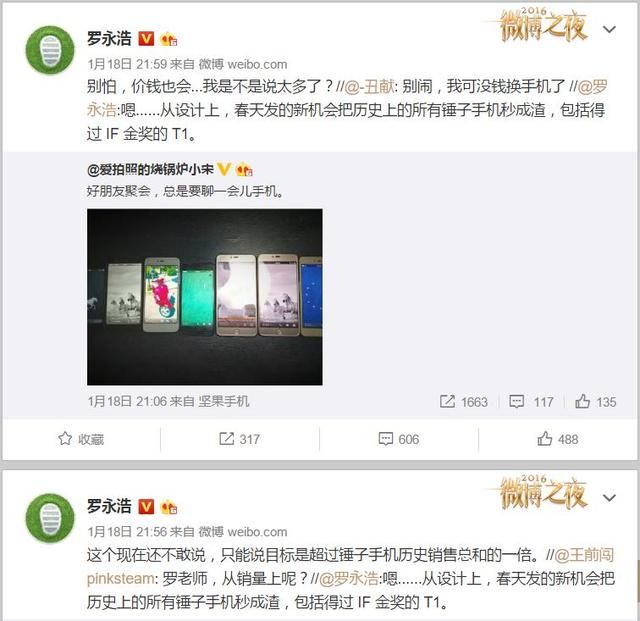Open 罗永浩 username in the second post
The width and height of the screenshot is (640, 621).
(x=109, y=506)
